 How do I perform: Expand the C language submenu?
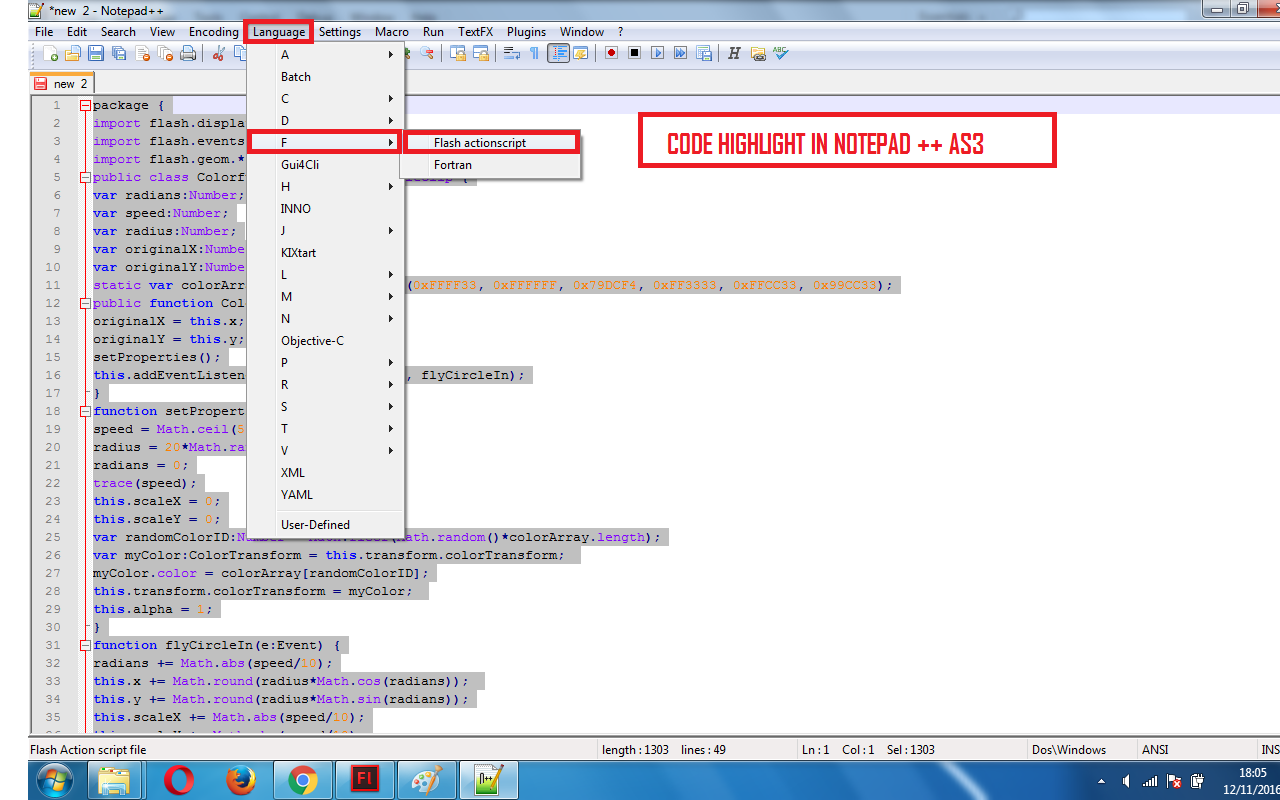[x=320, y=98]
